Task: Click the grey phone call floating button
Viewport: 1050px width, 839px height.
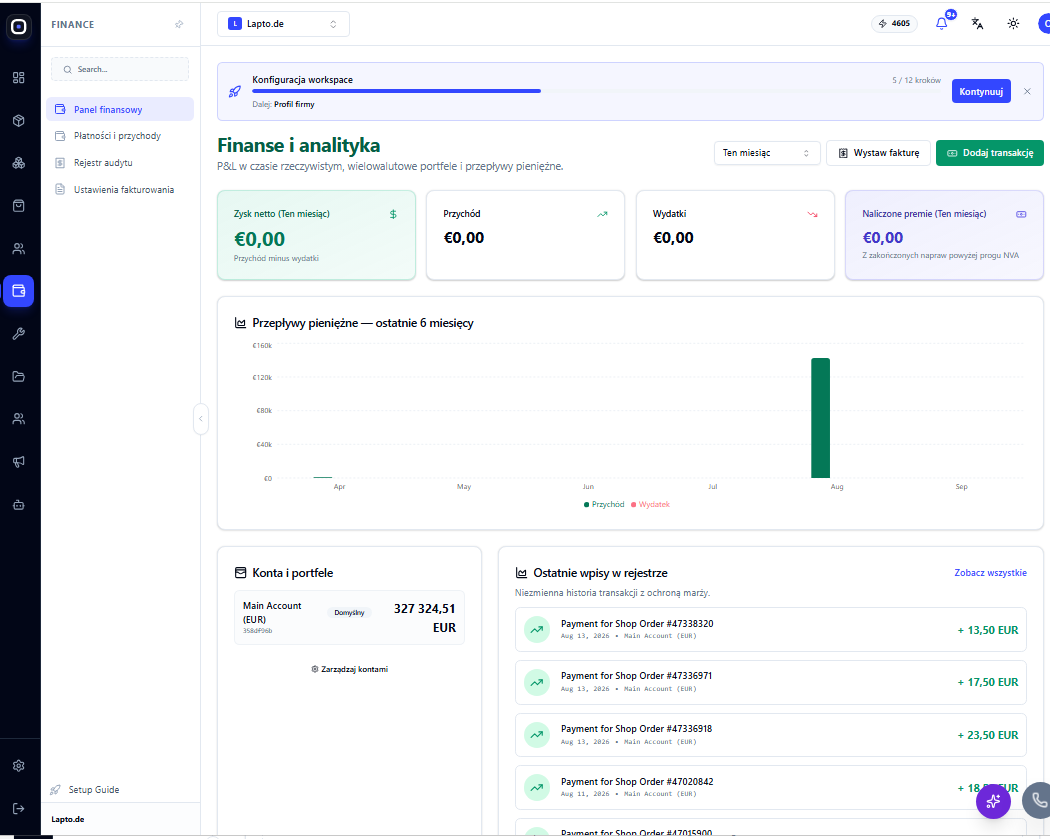Action: [1039, 799]
